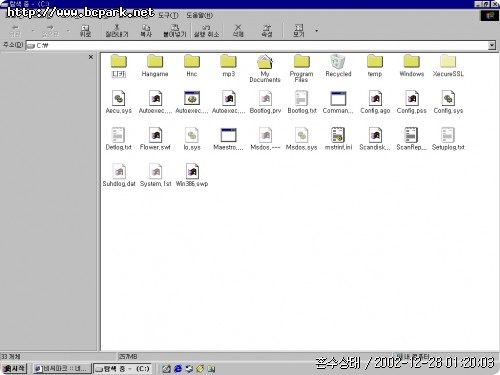Screen dimensions: 500x375
Task: Click the Cut (잘라내기) toolbar button
Action: click(117, 31)
